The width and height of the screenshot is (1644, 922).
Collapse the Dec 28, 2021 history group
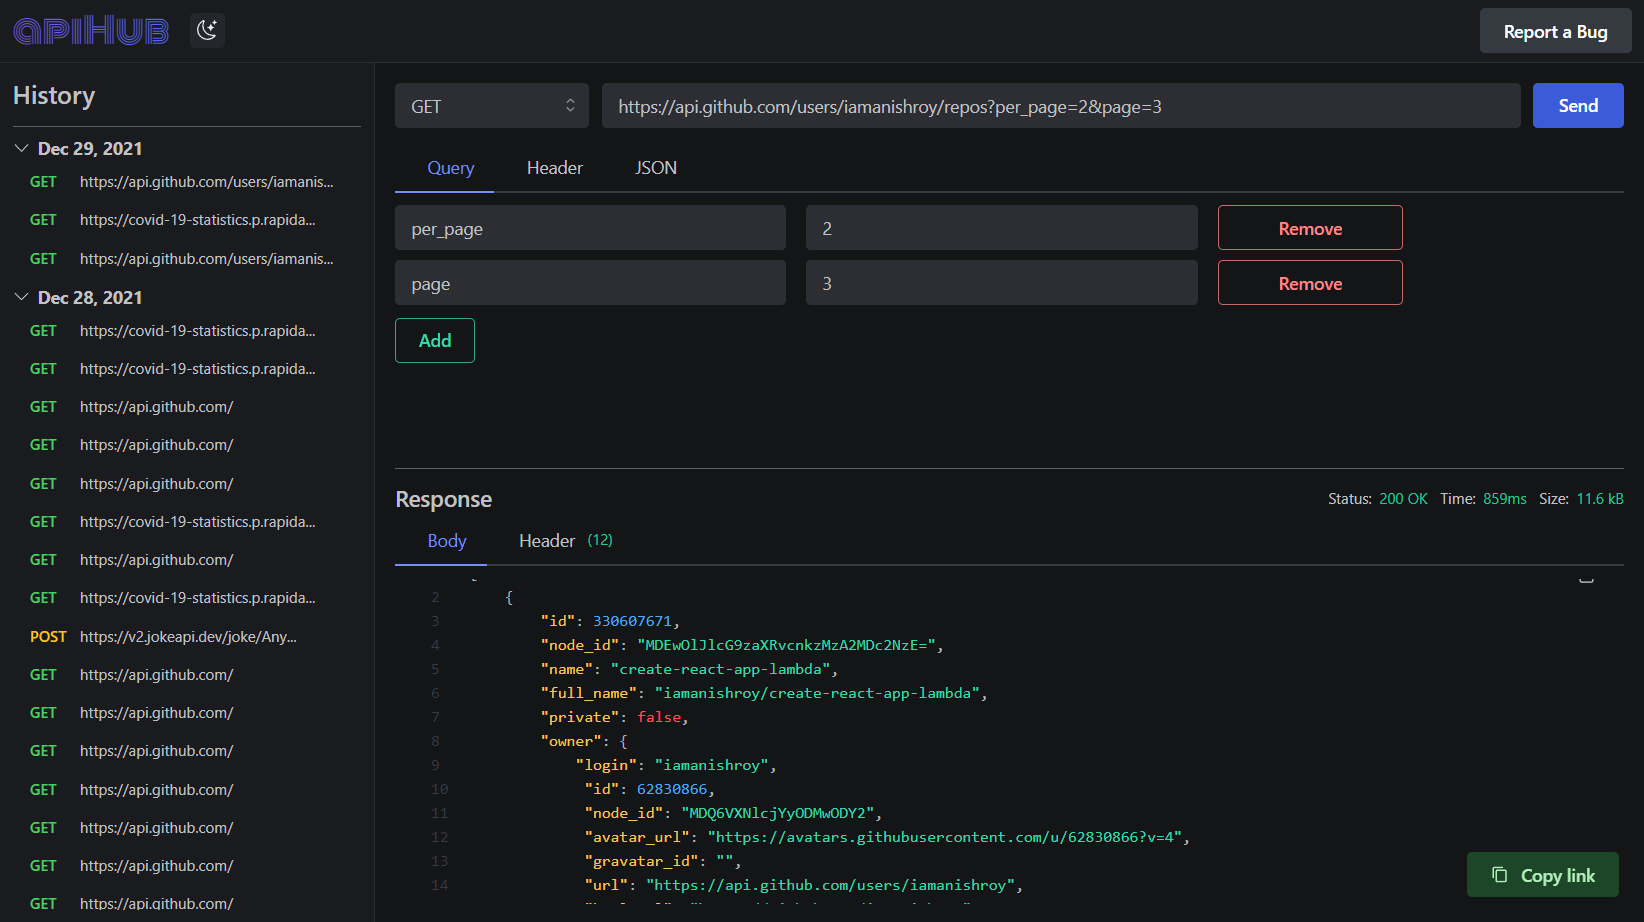point(21,297)
